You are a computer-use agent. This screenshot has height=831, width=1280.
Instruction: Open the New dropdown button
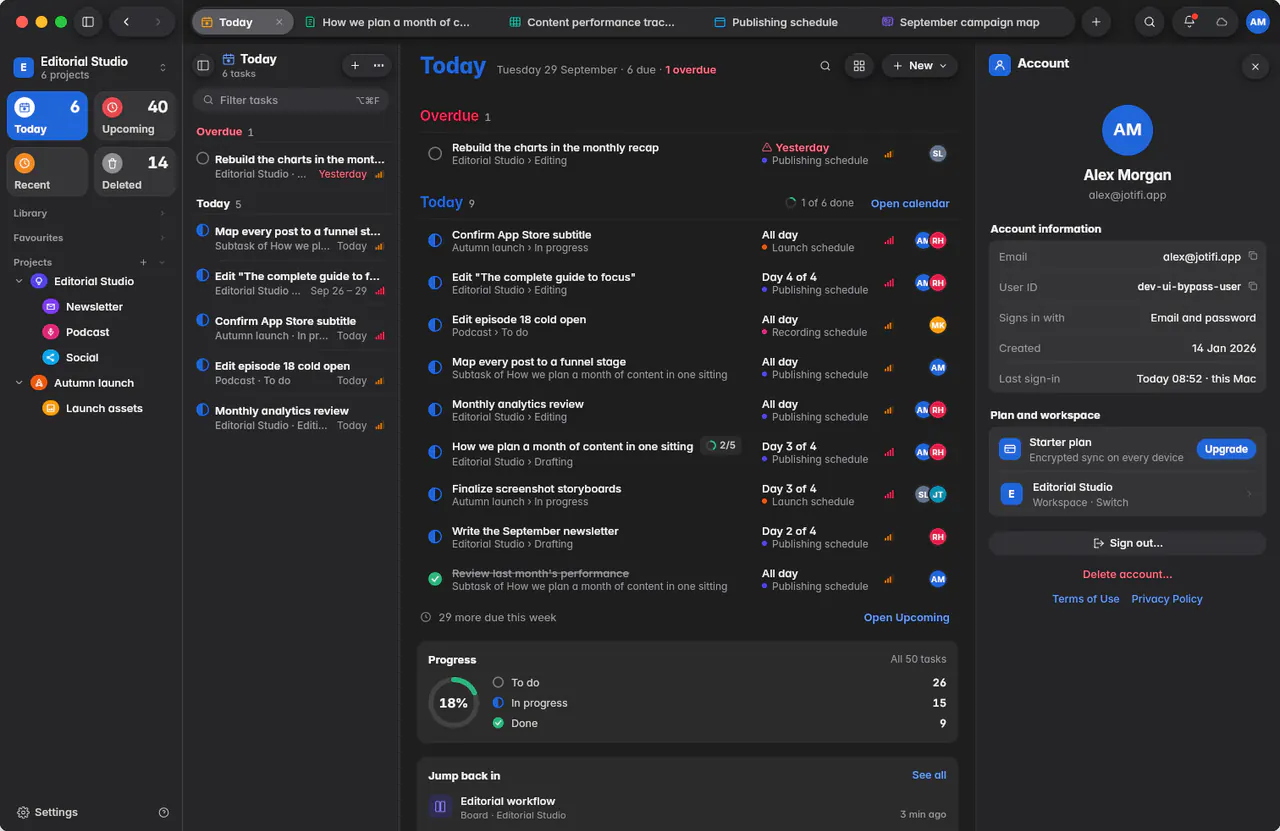(920, 66)
